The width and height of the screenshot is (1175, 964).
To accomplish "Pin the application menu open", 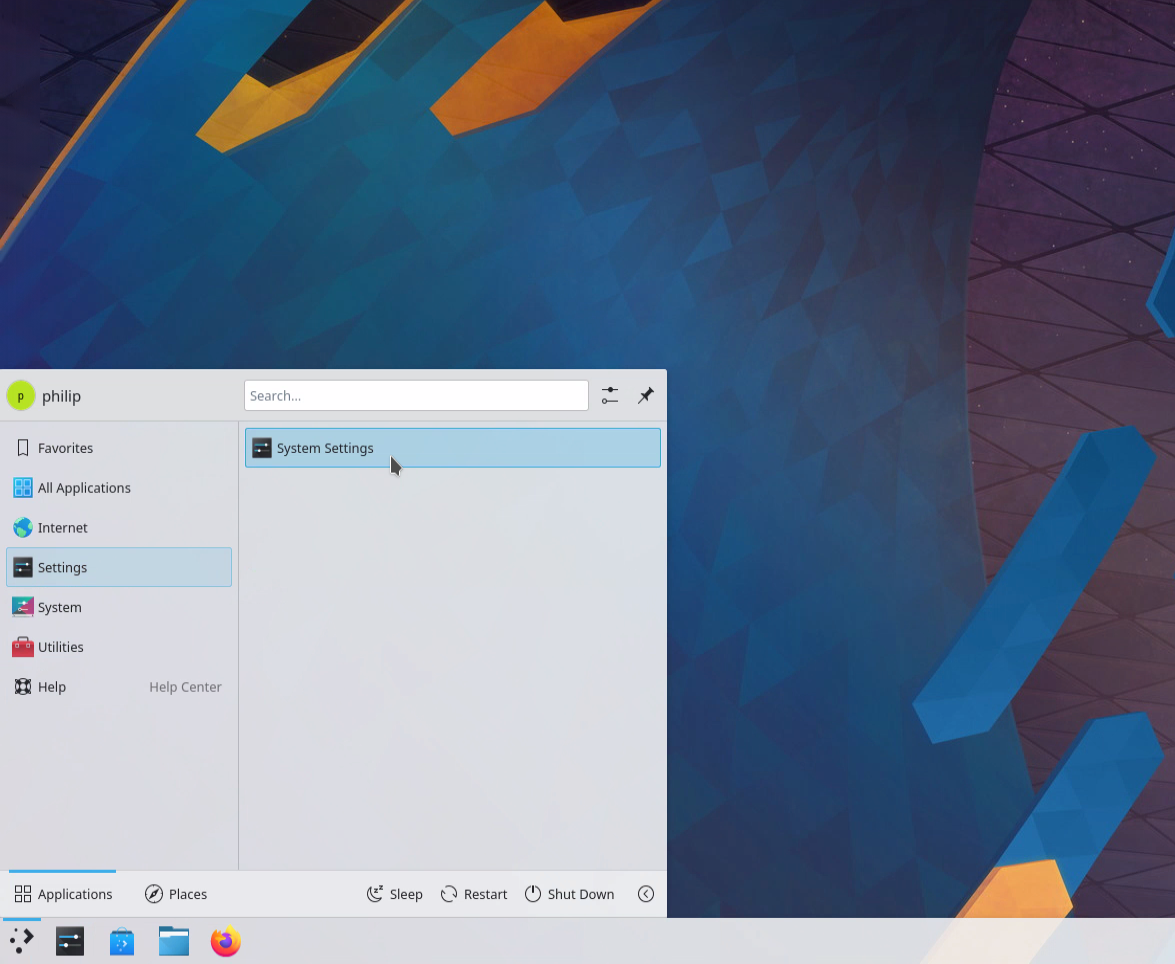I will (646, 396).
